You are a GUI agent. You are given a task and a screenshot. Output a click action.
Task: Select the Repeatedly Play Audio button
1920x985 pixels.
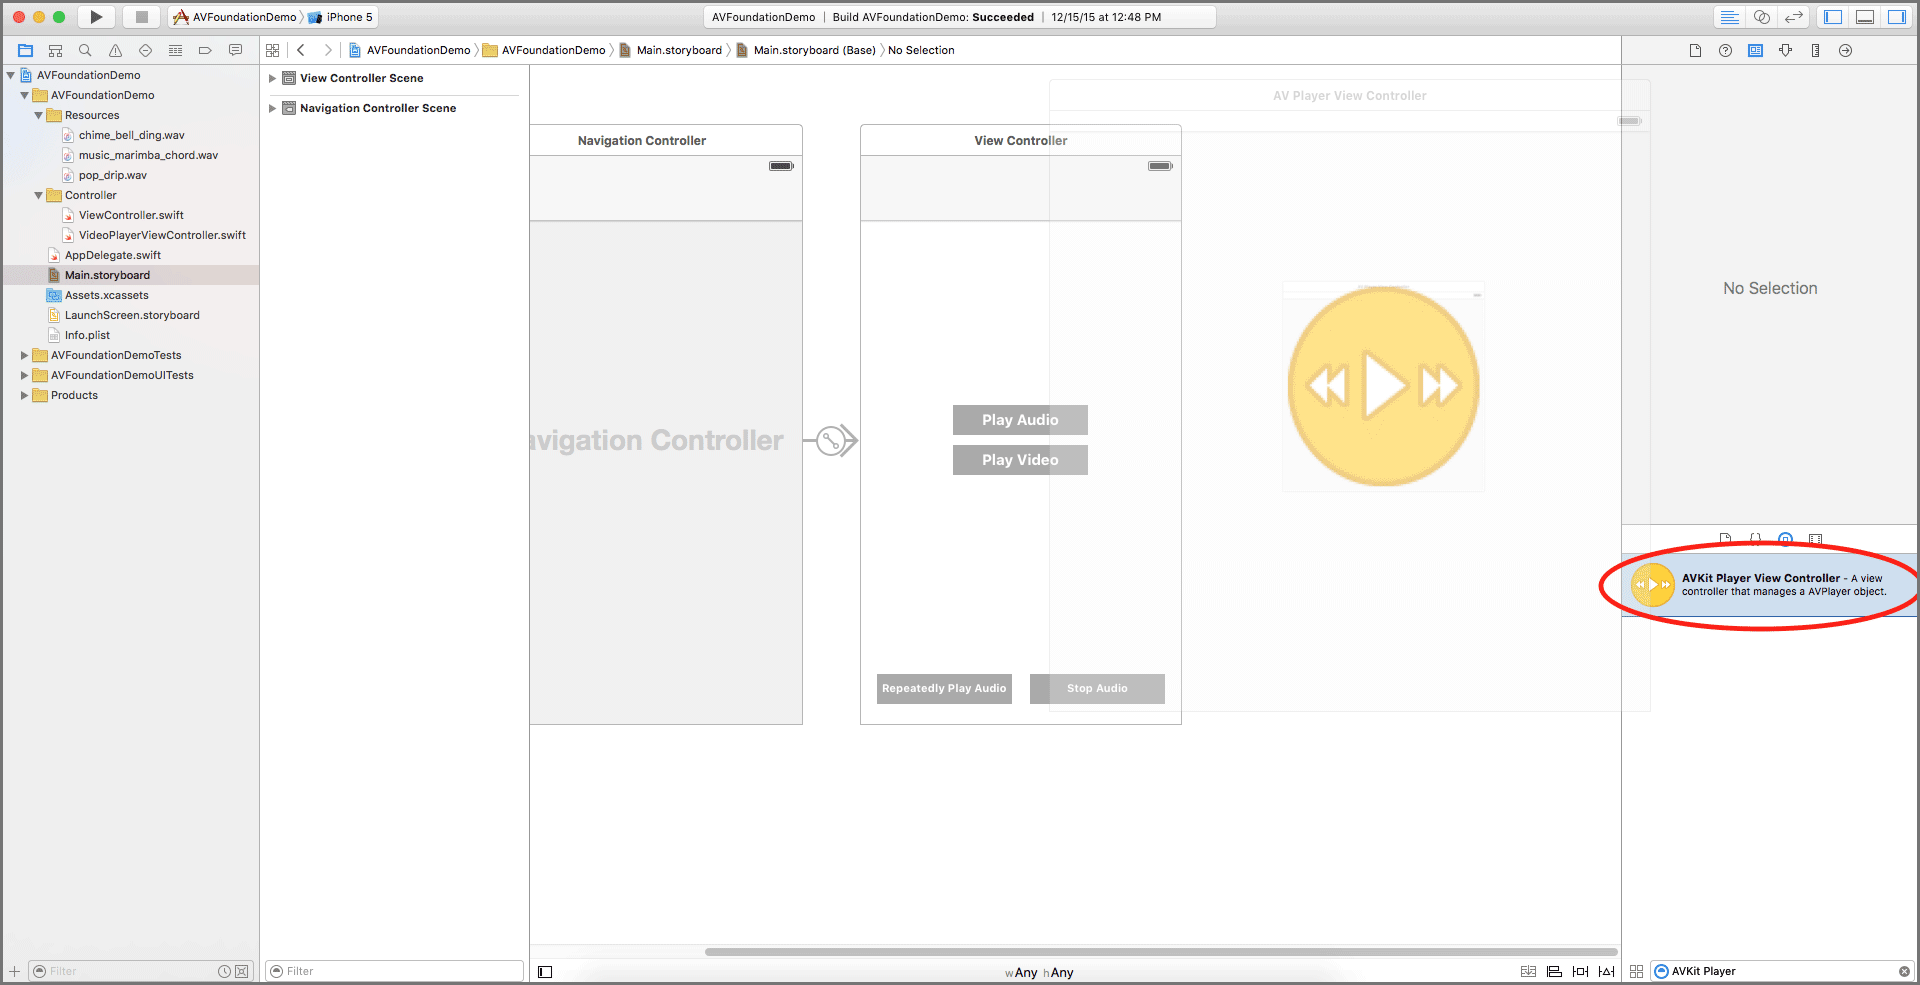pyautogui.click(x=944, y=689)
